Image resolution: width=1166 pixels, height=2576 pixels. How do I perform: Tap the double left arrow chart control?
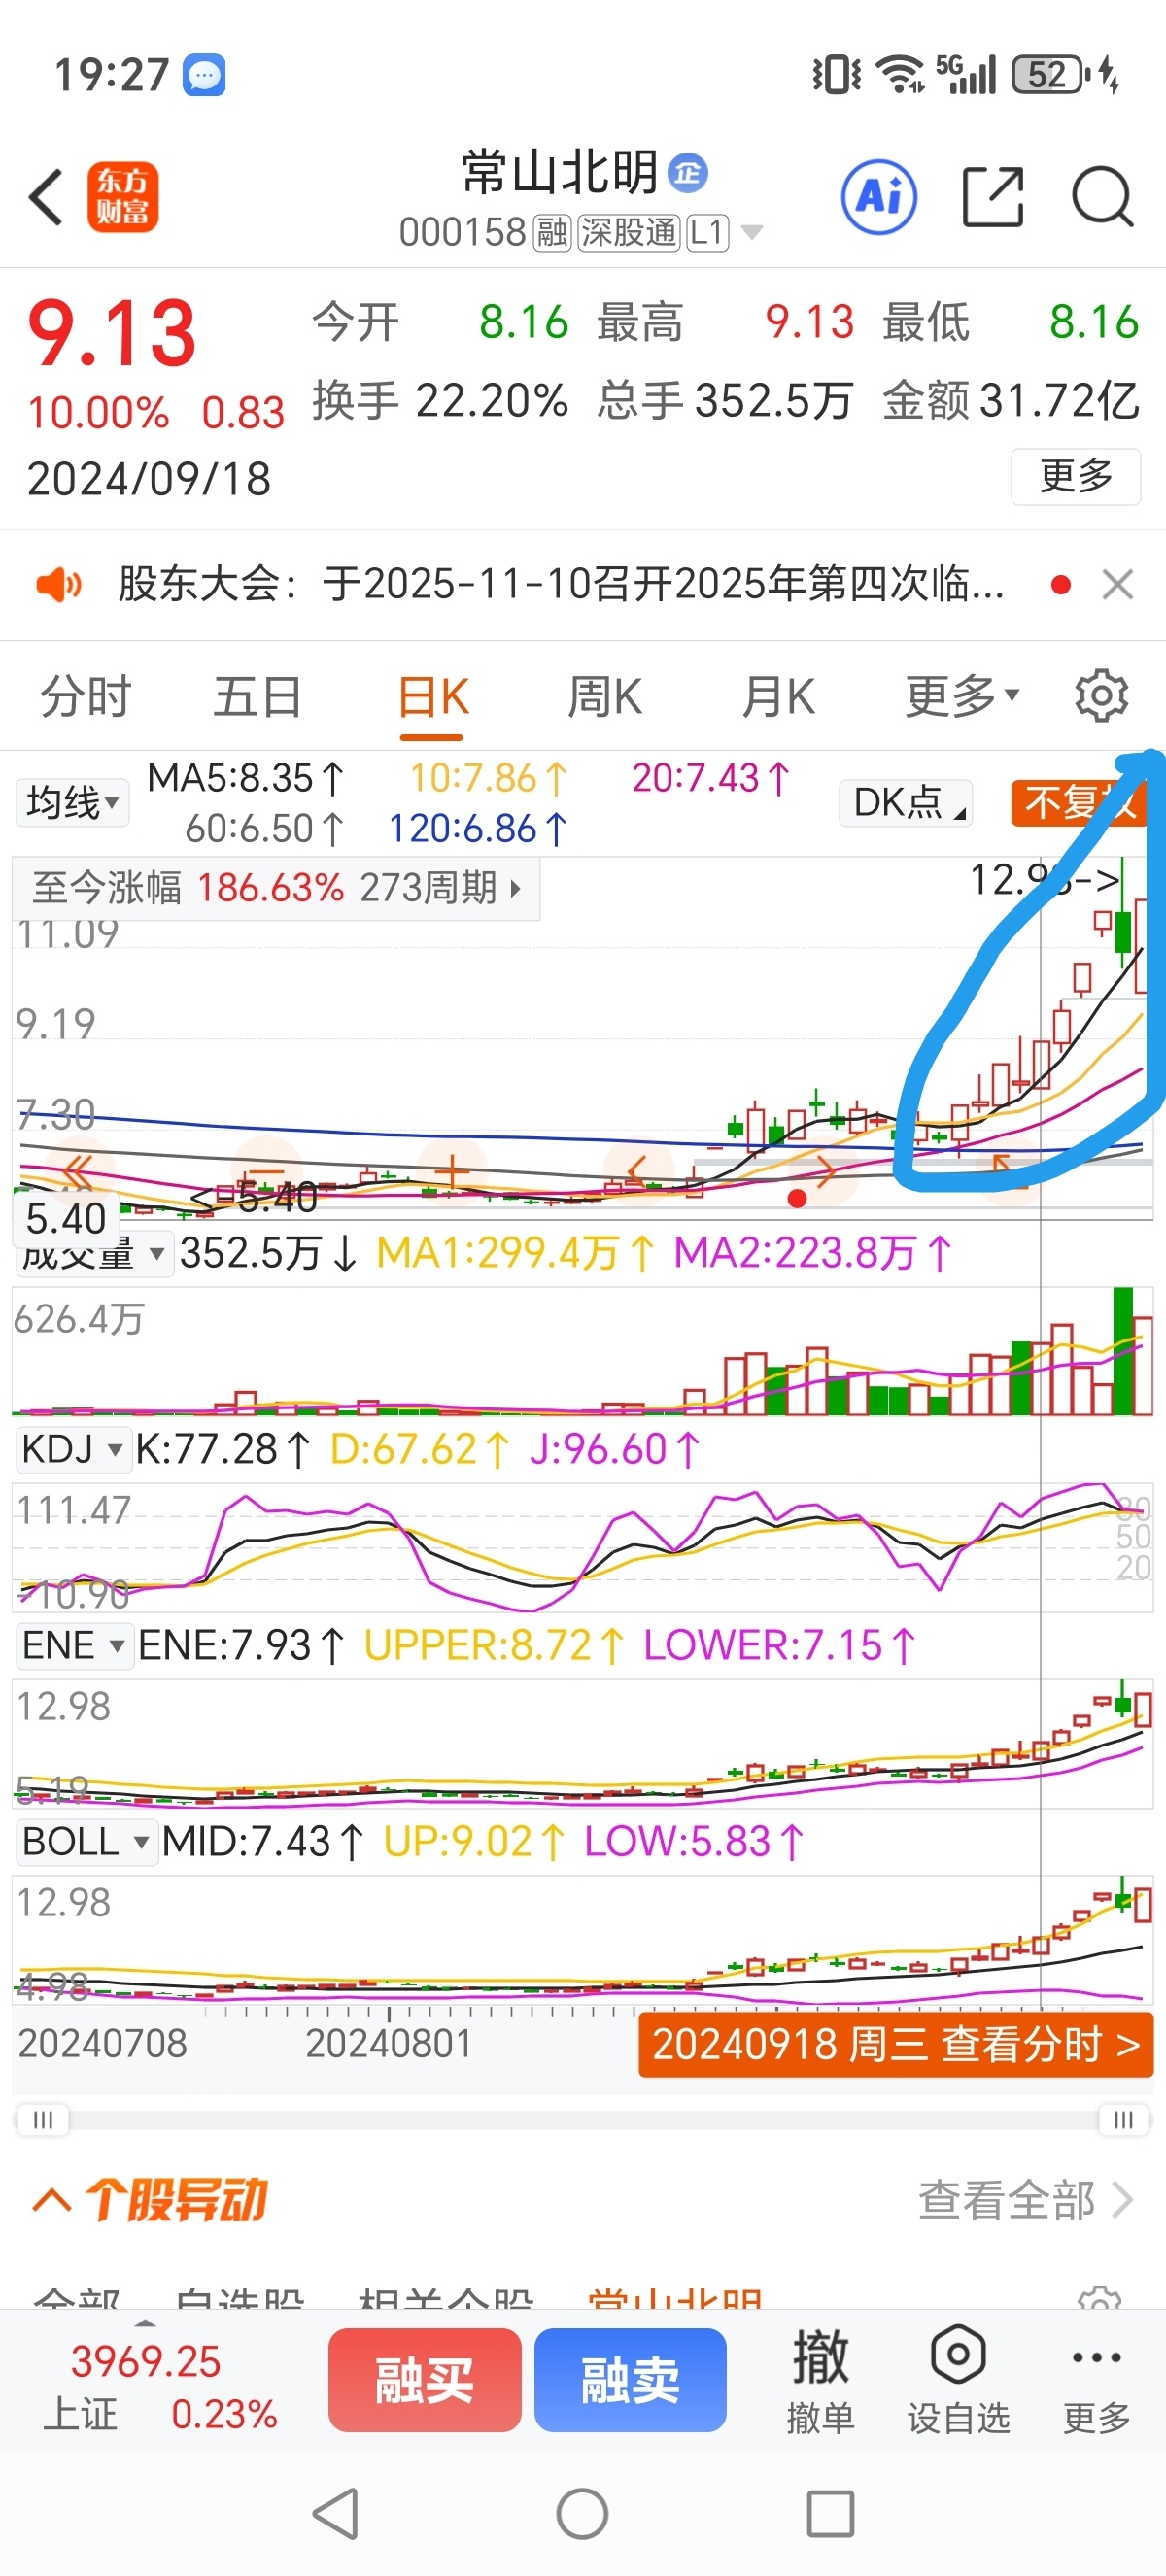[x=77, y=1170]
